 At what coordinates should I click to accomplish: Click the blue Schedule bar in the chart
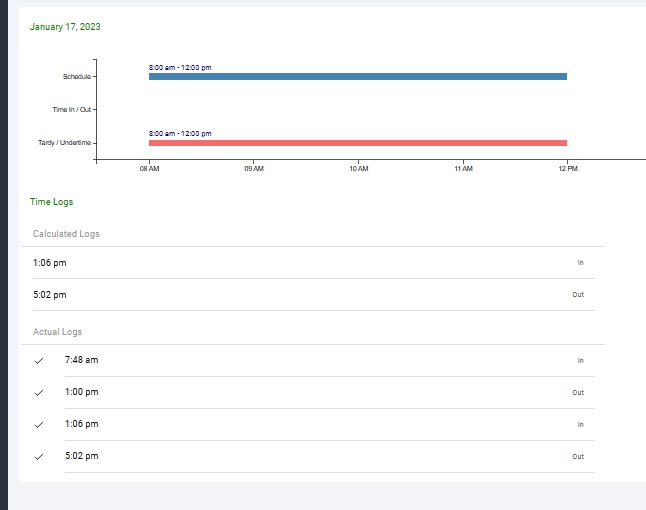(x=357, y=76)
